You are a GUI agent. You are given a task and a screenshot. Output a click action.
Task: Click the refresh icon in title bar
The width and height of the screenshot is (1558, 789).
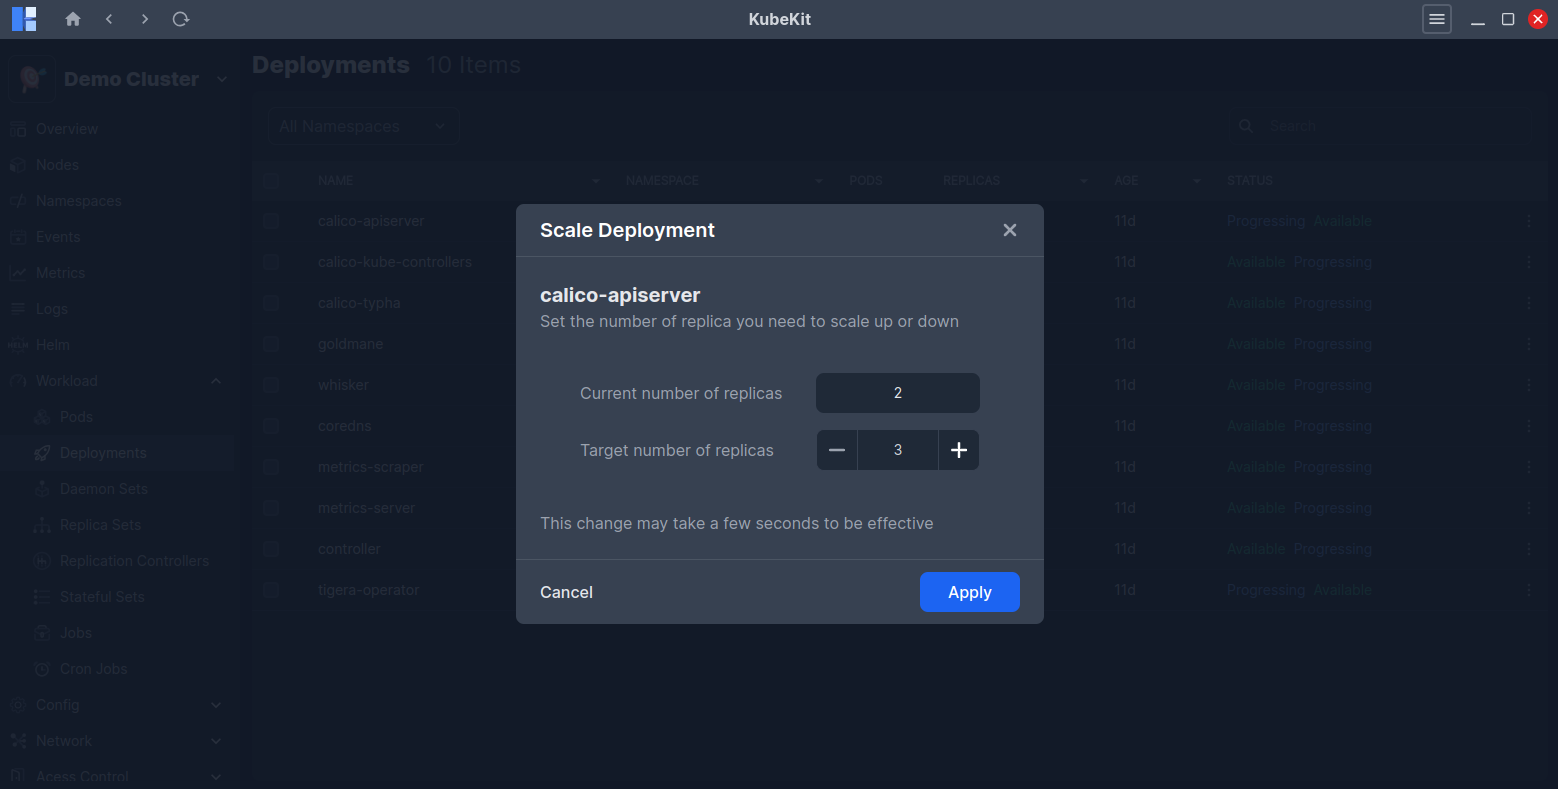[181, 19]
